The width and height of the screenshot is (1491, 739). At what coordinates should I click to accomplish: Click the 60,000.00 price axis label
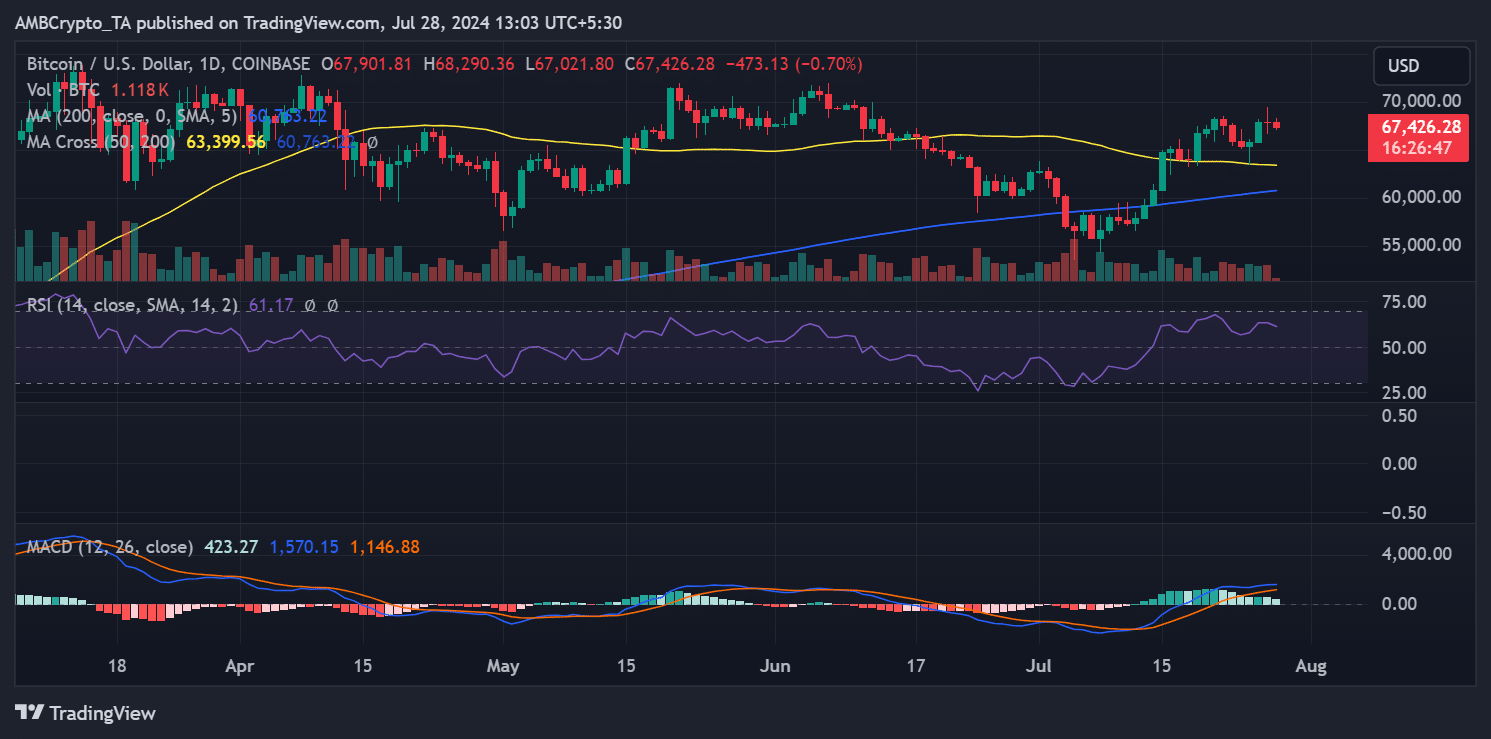[x=1421, y=197]
